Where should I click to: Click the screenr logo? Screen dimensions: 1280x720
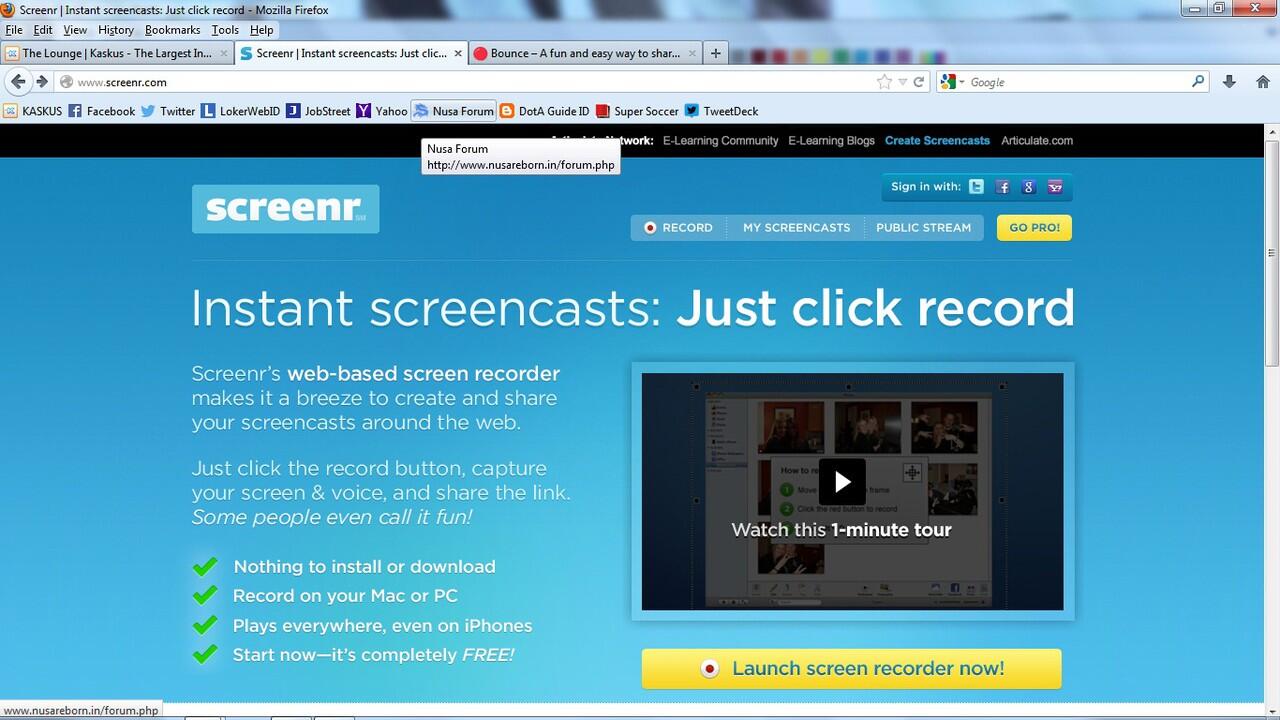tap(285, 208)
